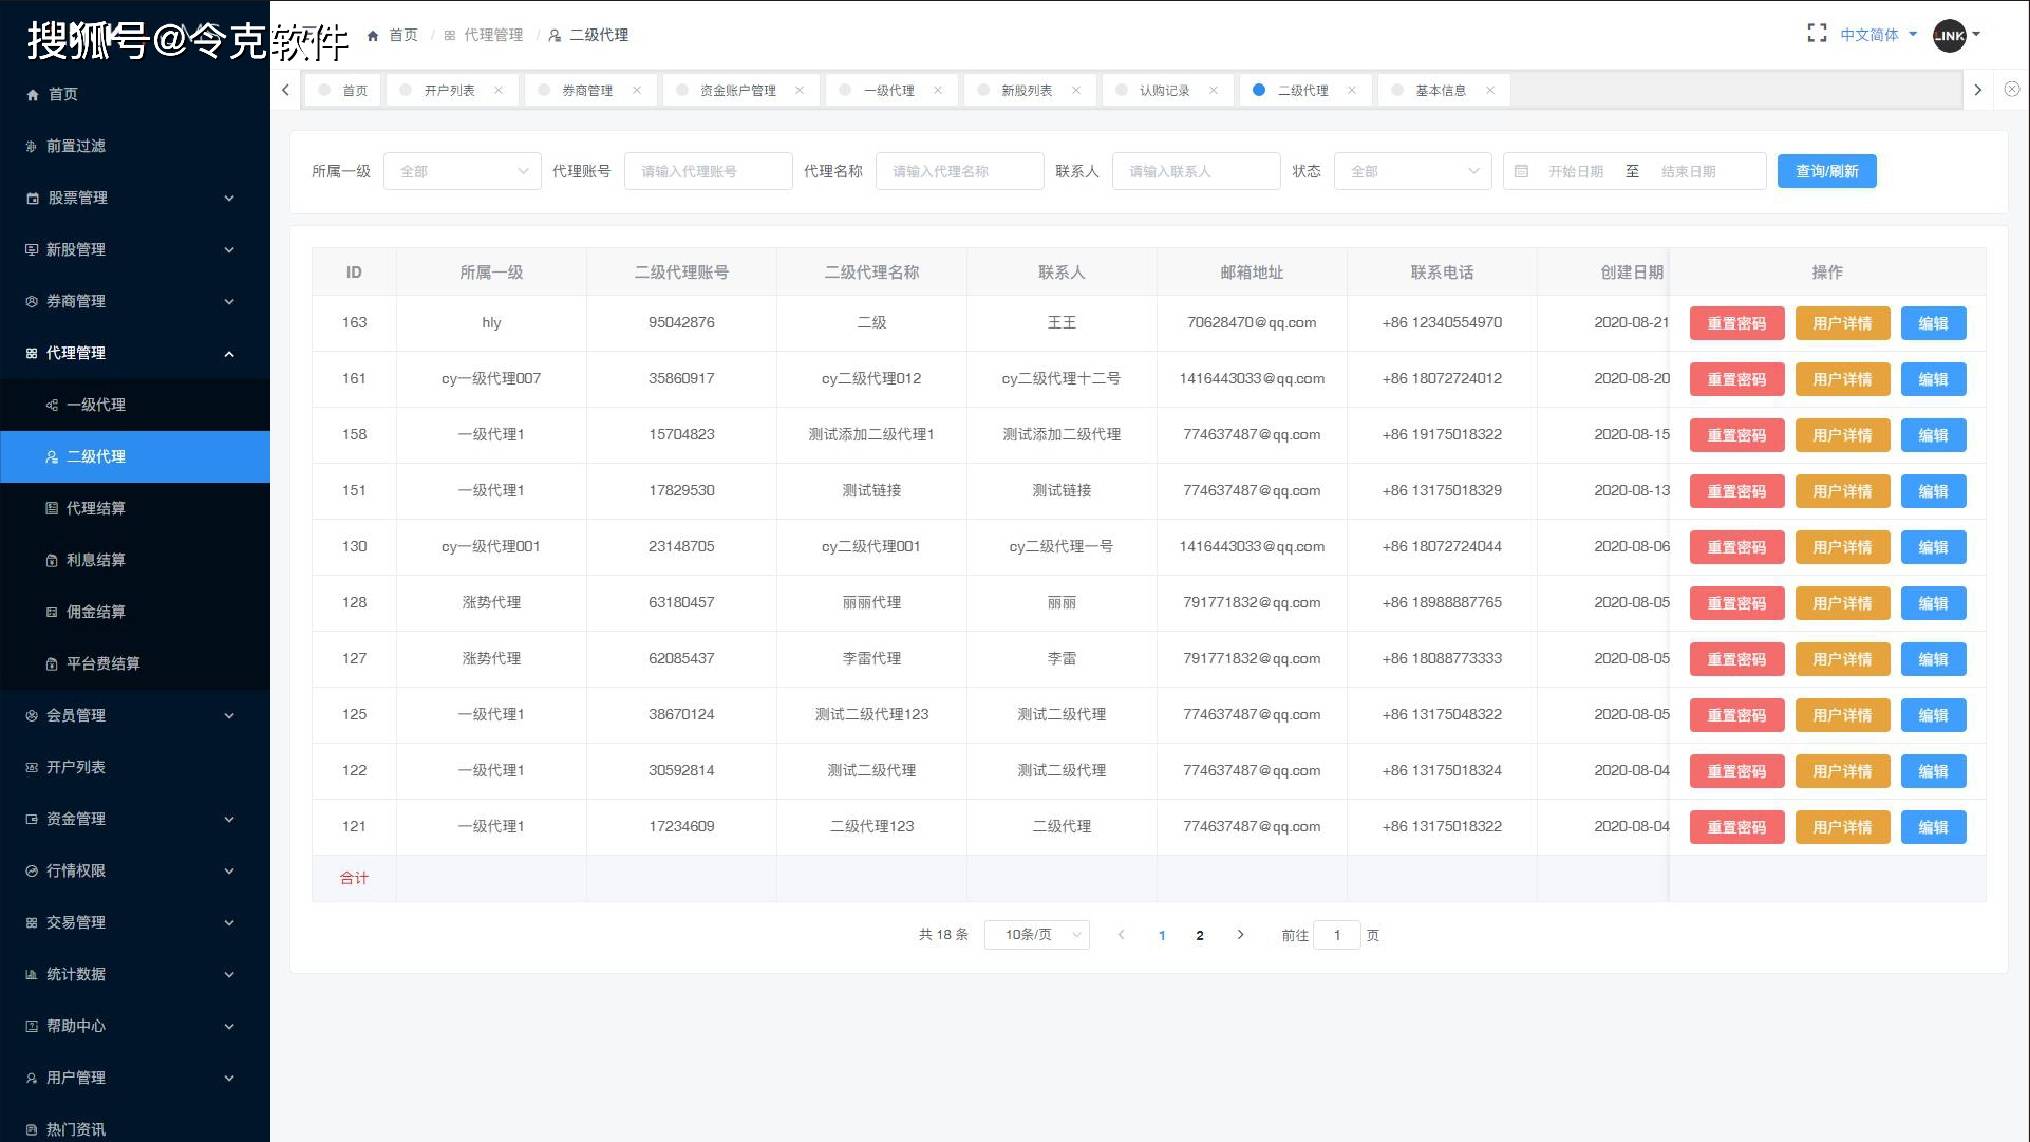Click email 70628470@qq.com cell
The image size is (2030, 1142).
[x=1251, y=322]
